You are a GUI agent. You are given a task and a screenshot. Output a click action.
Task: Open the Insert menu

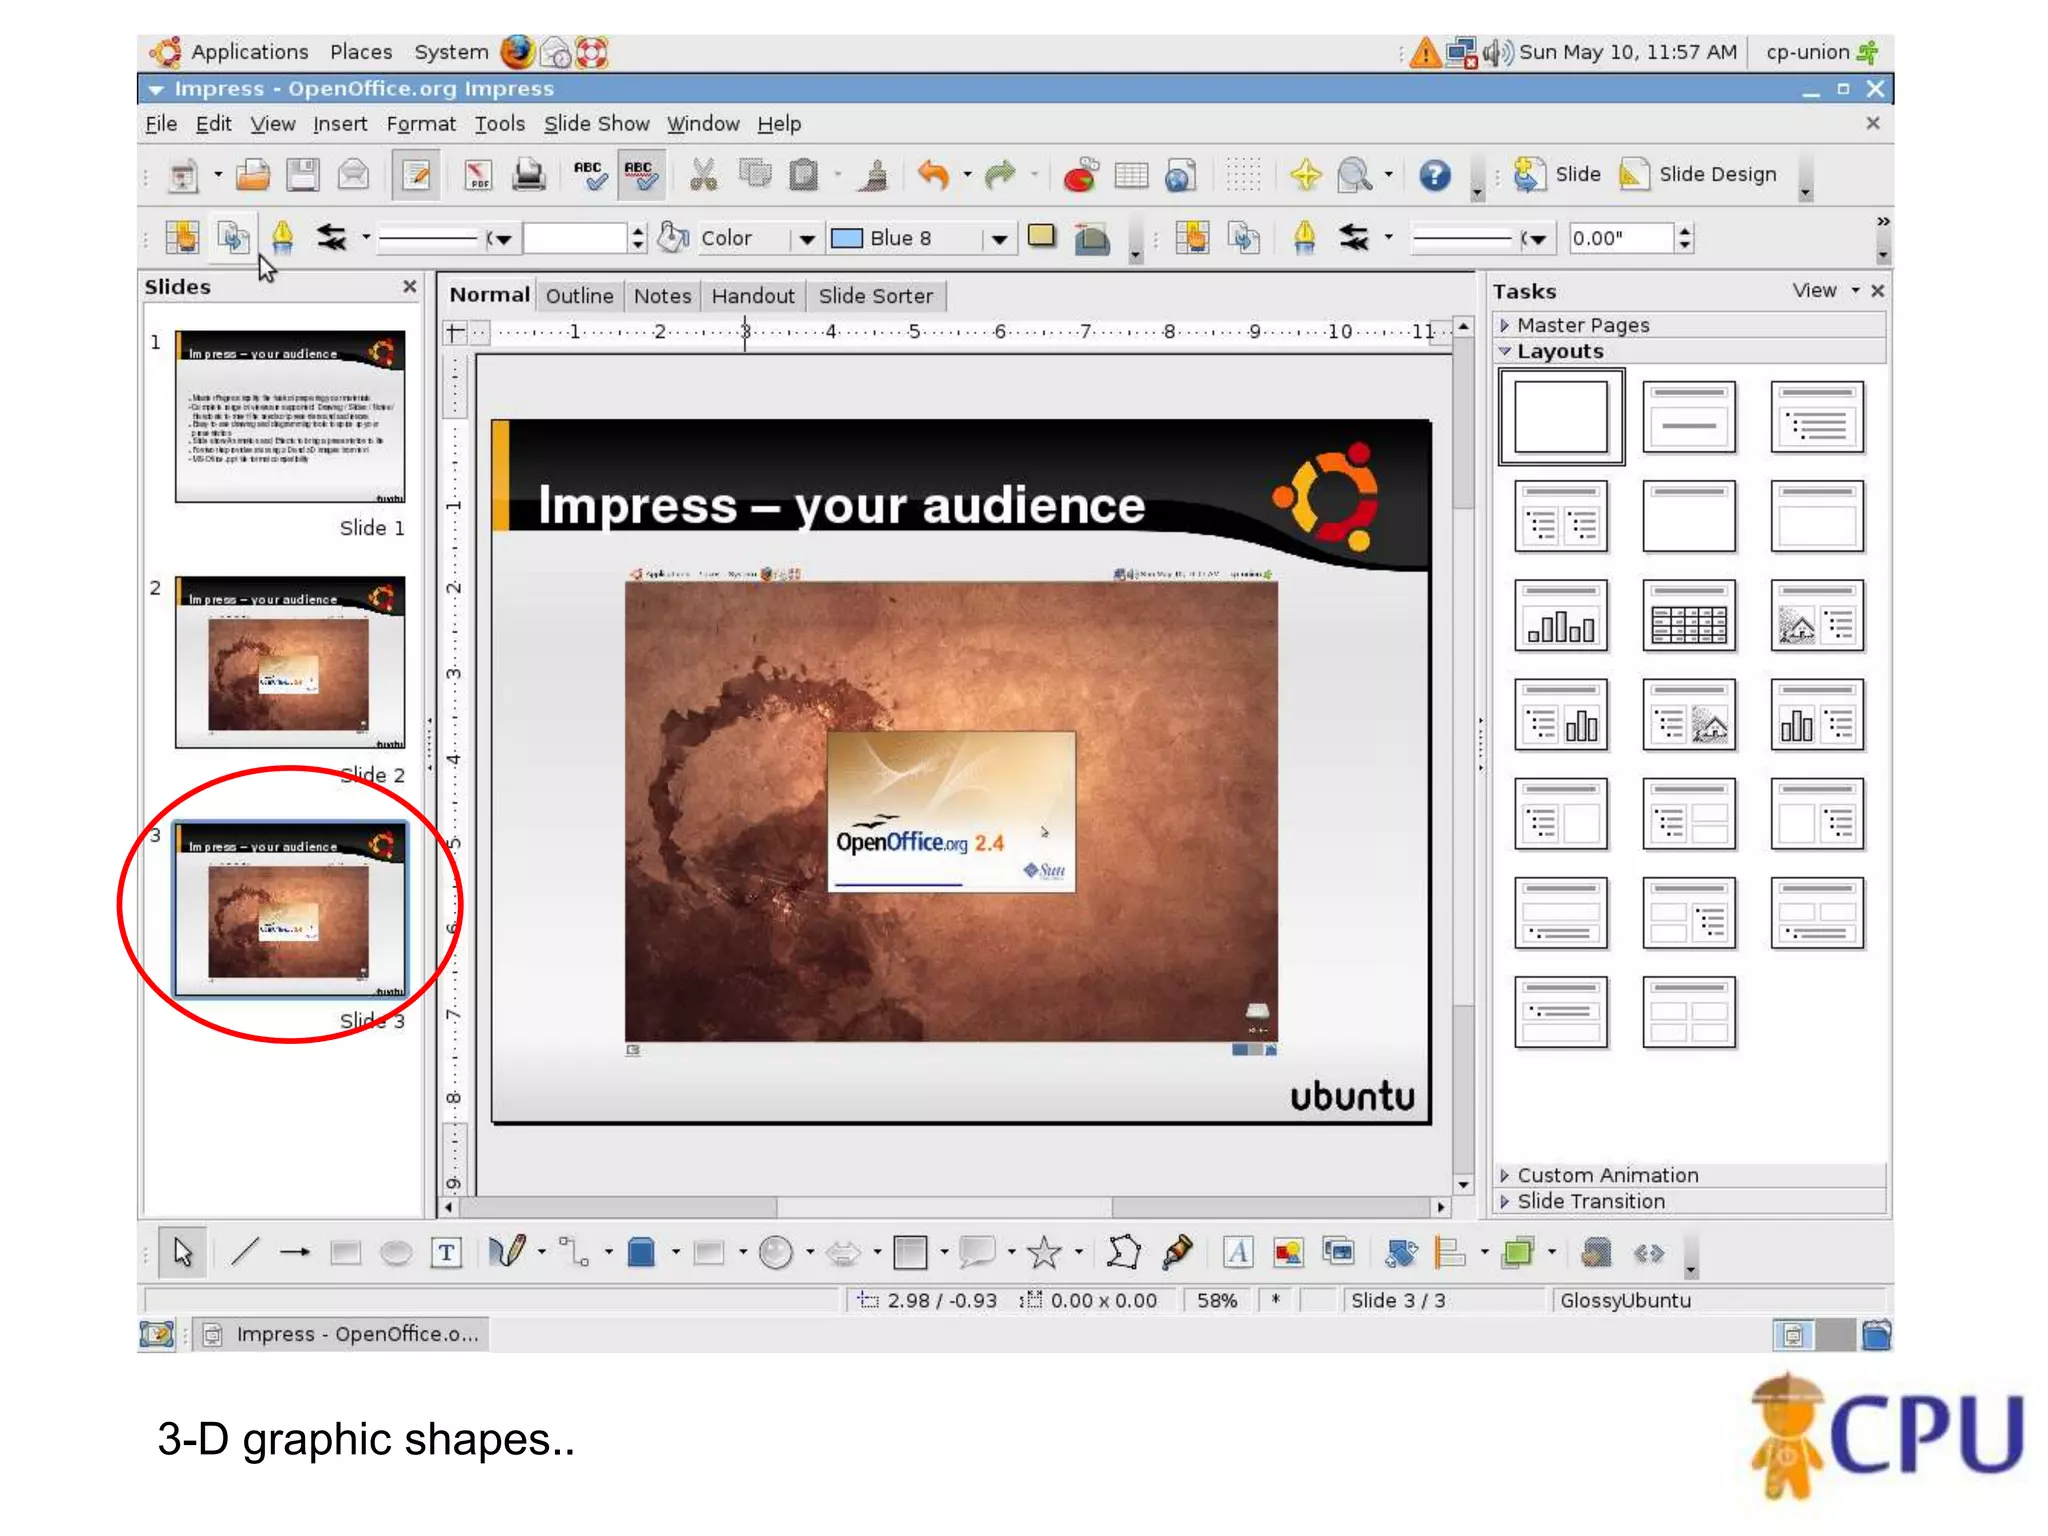click(340, 124)
